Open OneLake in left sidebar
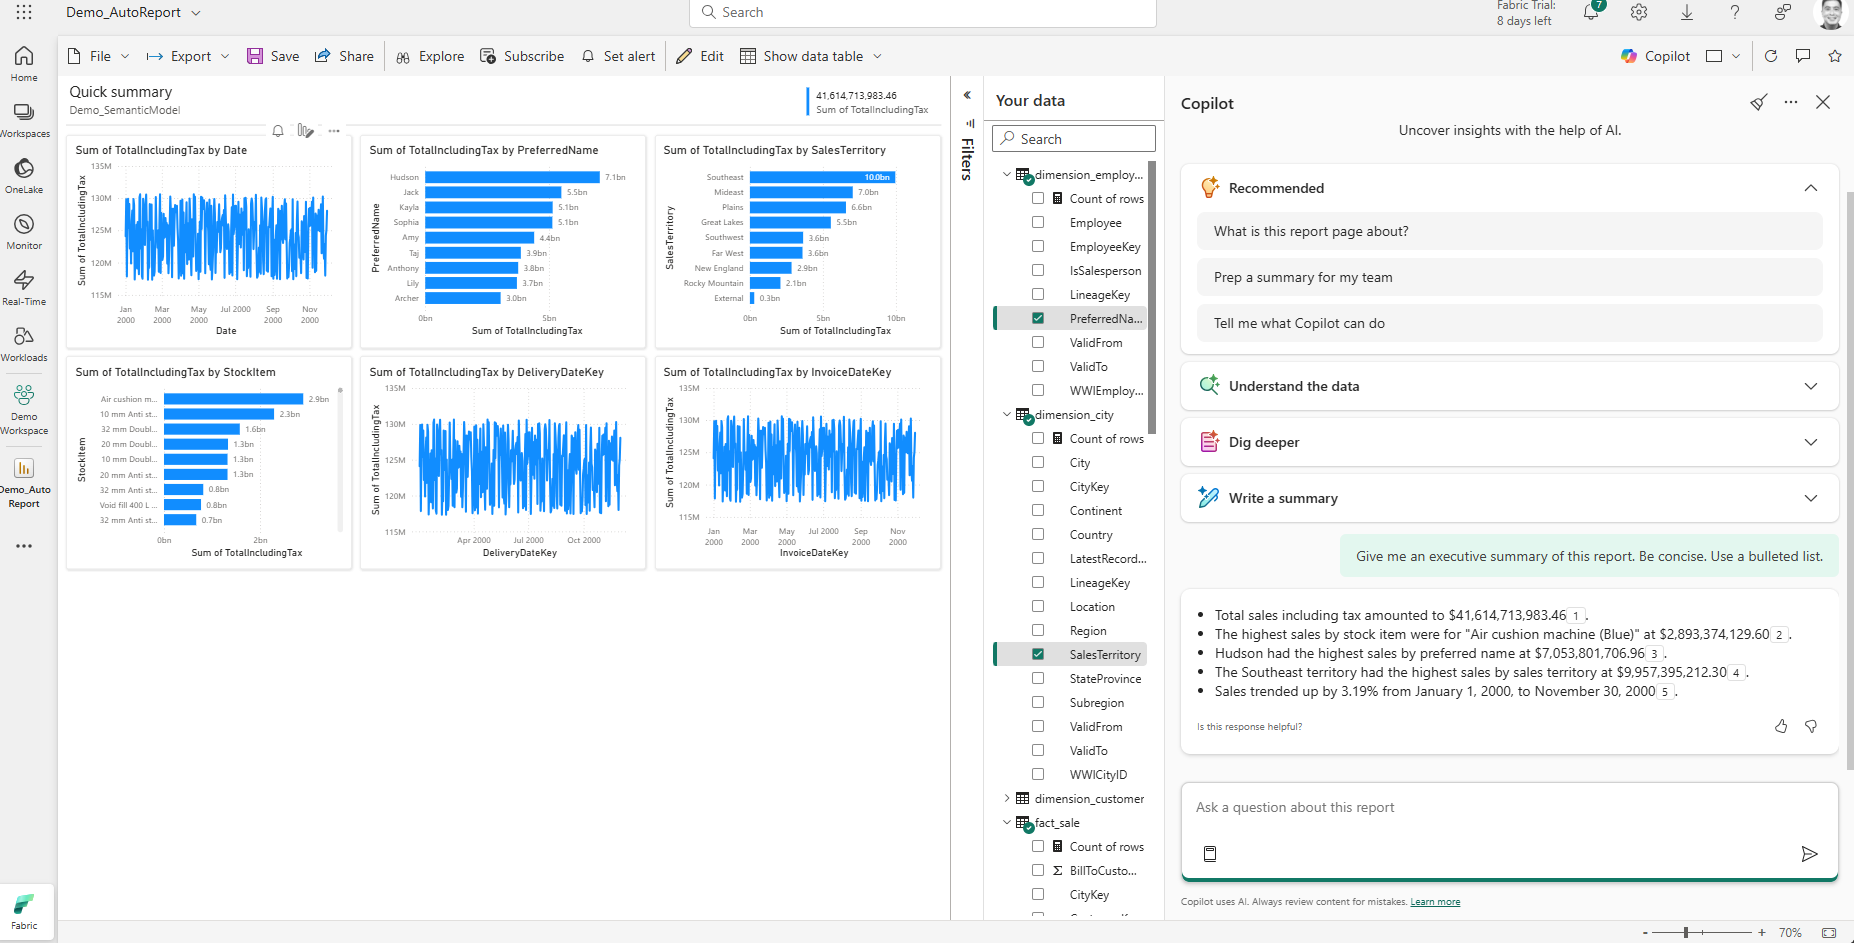Screen dimensions: 1854x943 24,176
